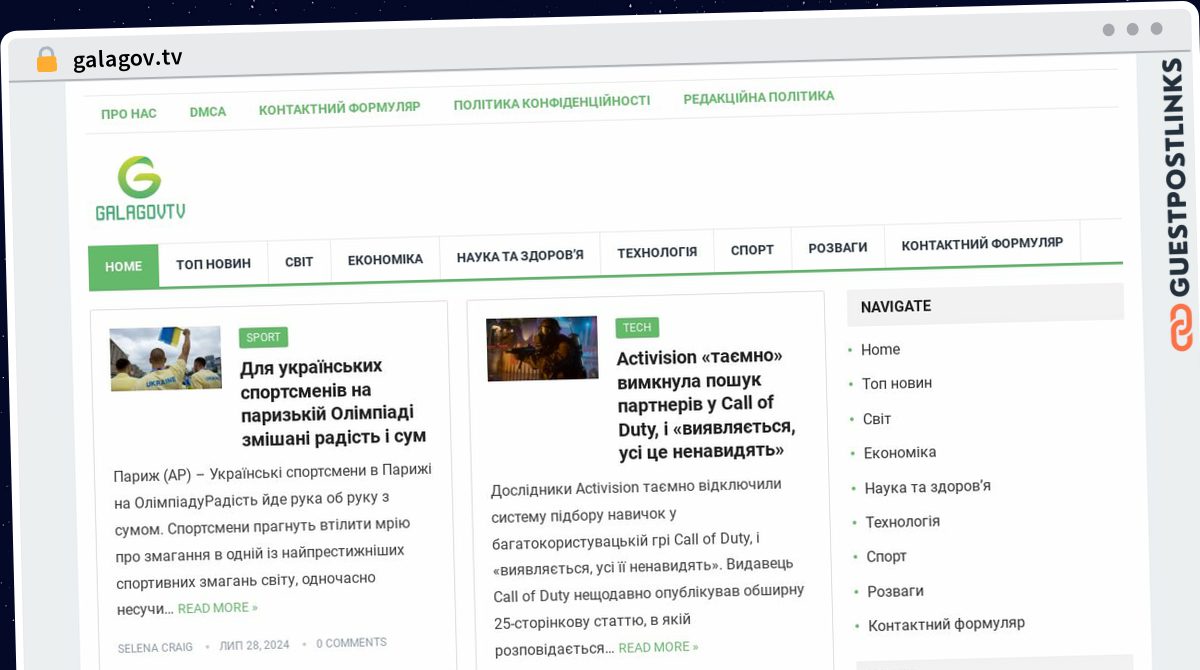Click the Ukrainian athletes article thumbnail
Screen dimensions: 1200x670
(x=166, y=358)
